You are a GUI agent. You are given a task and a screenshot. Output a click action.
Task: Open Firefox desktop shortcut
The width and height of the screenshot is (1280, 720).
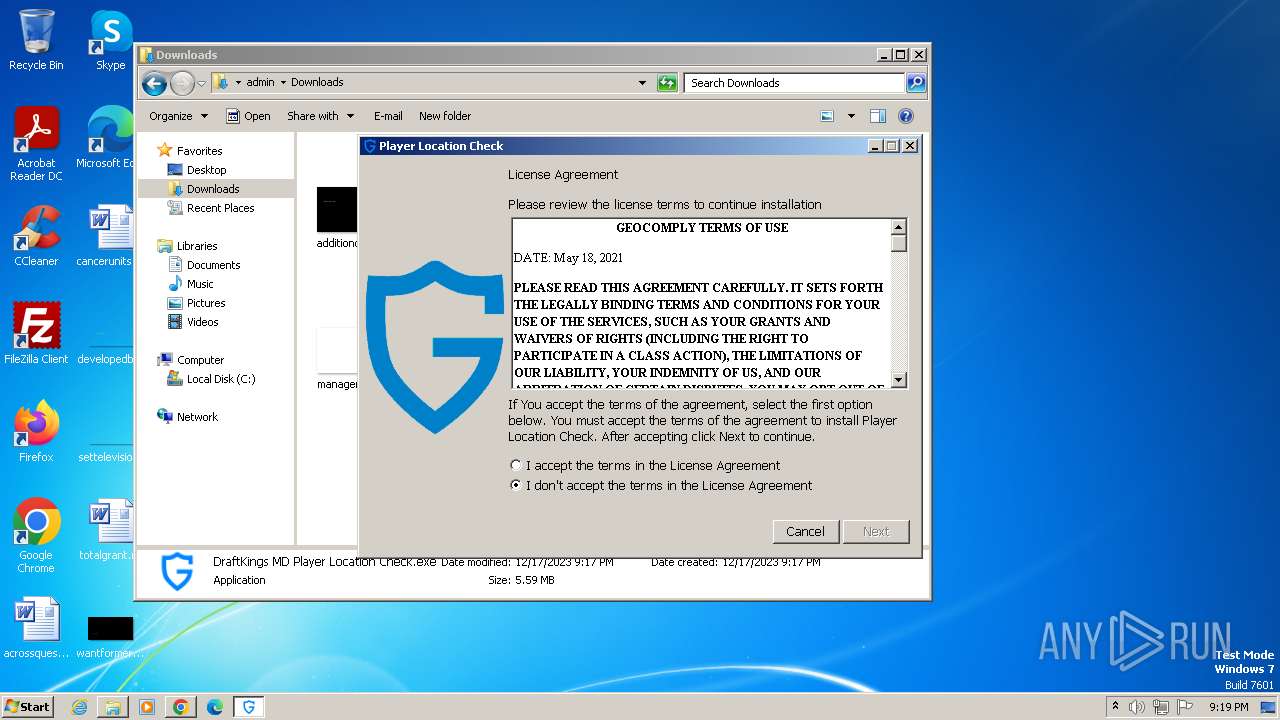pos(36,432)
